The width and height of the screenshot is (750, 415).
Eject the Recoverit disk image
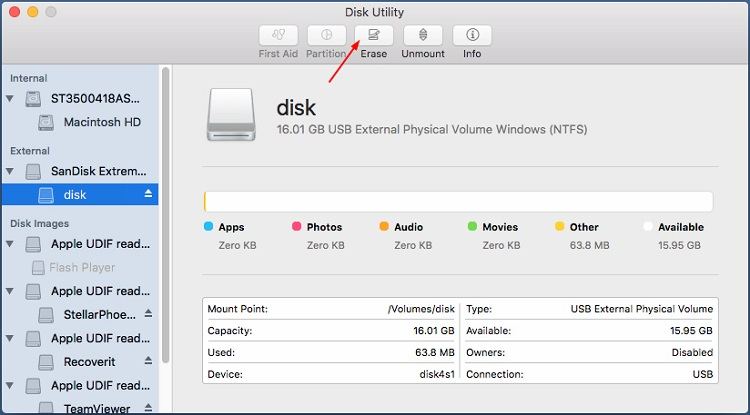[x=149, y=362]
